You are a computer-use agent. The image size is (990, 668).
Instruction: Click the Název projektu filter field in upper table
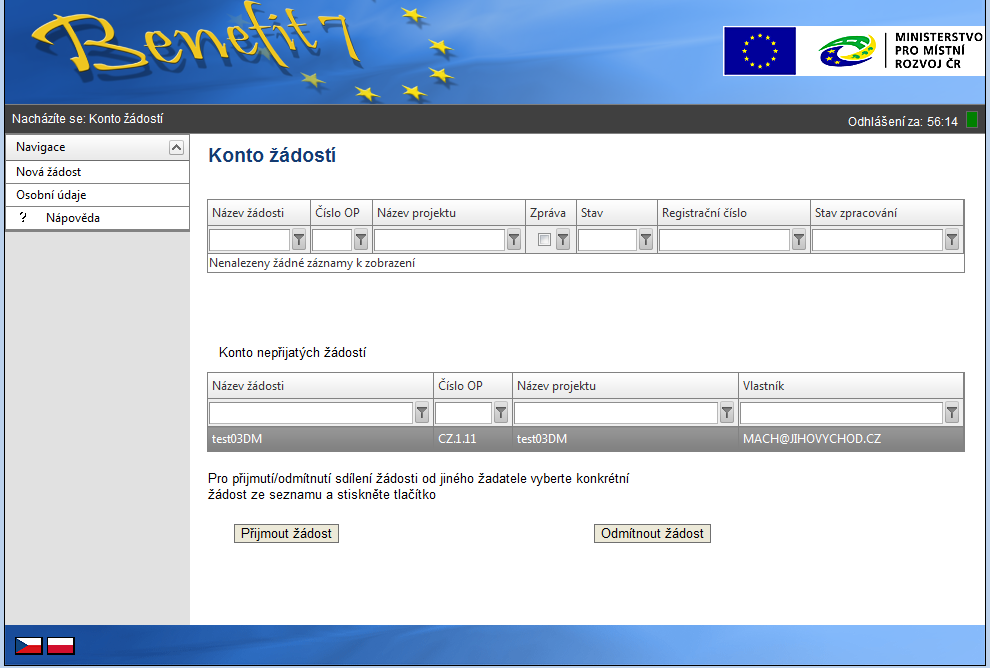click(x=439, y=240)
